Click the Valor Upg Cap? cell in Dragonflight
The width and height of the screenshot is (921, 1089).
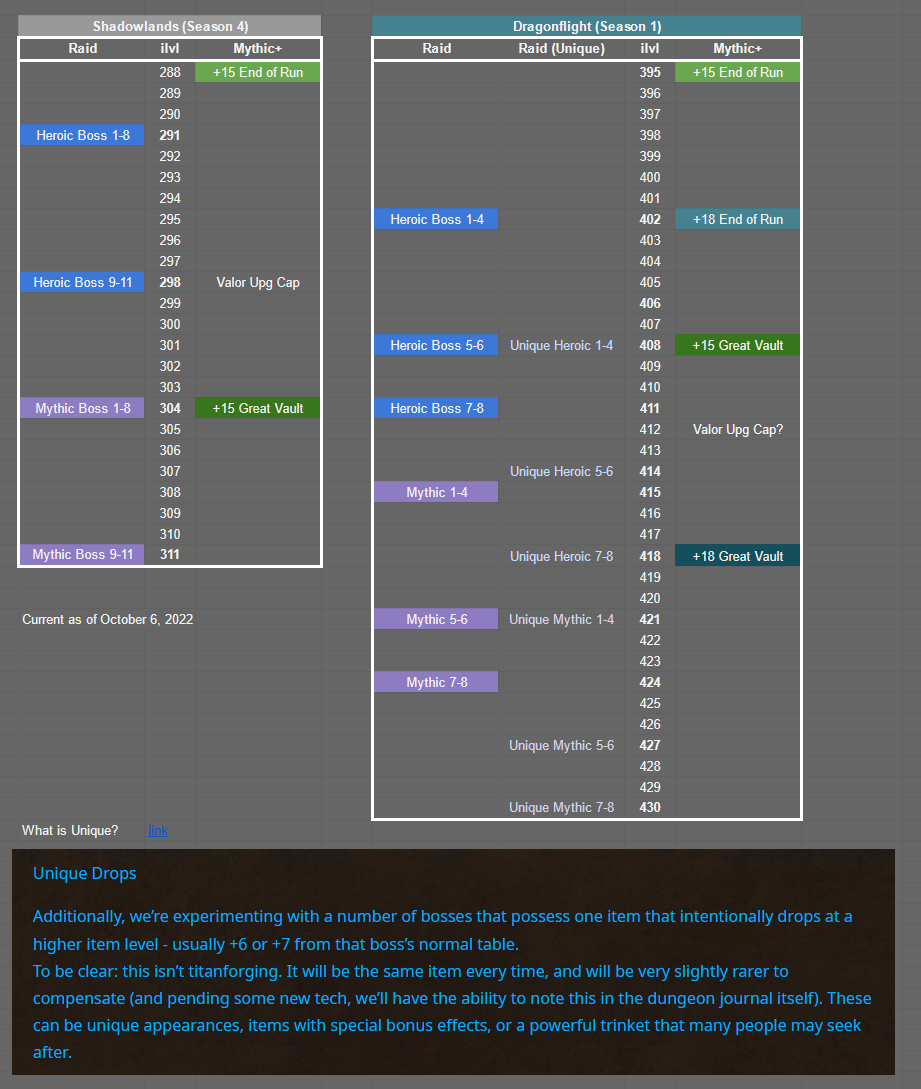[737, 430]
